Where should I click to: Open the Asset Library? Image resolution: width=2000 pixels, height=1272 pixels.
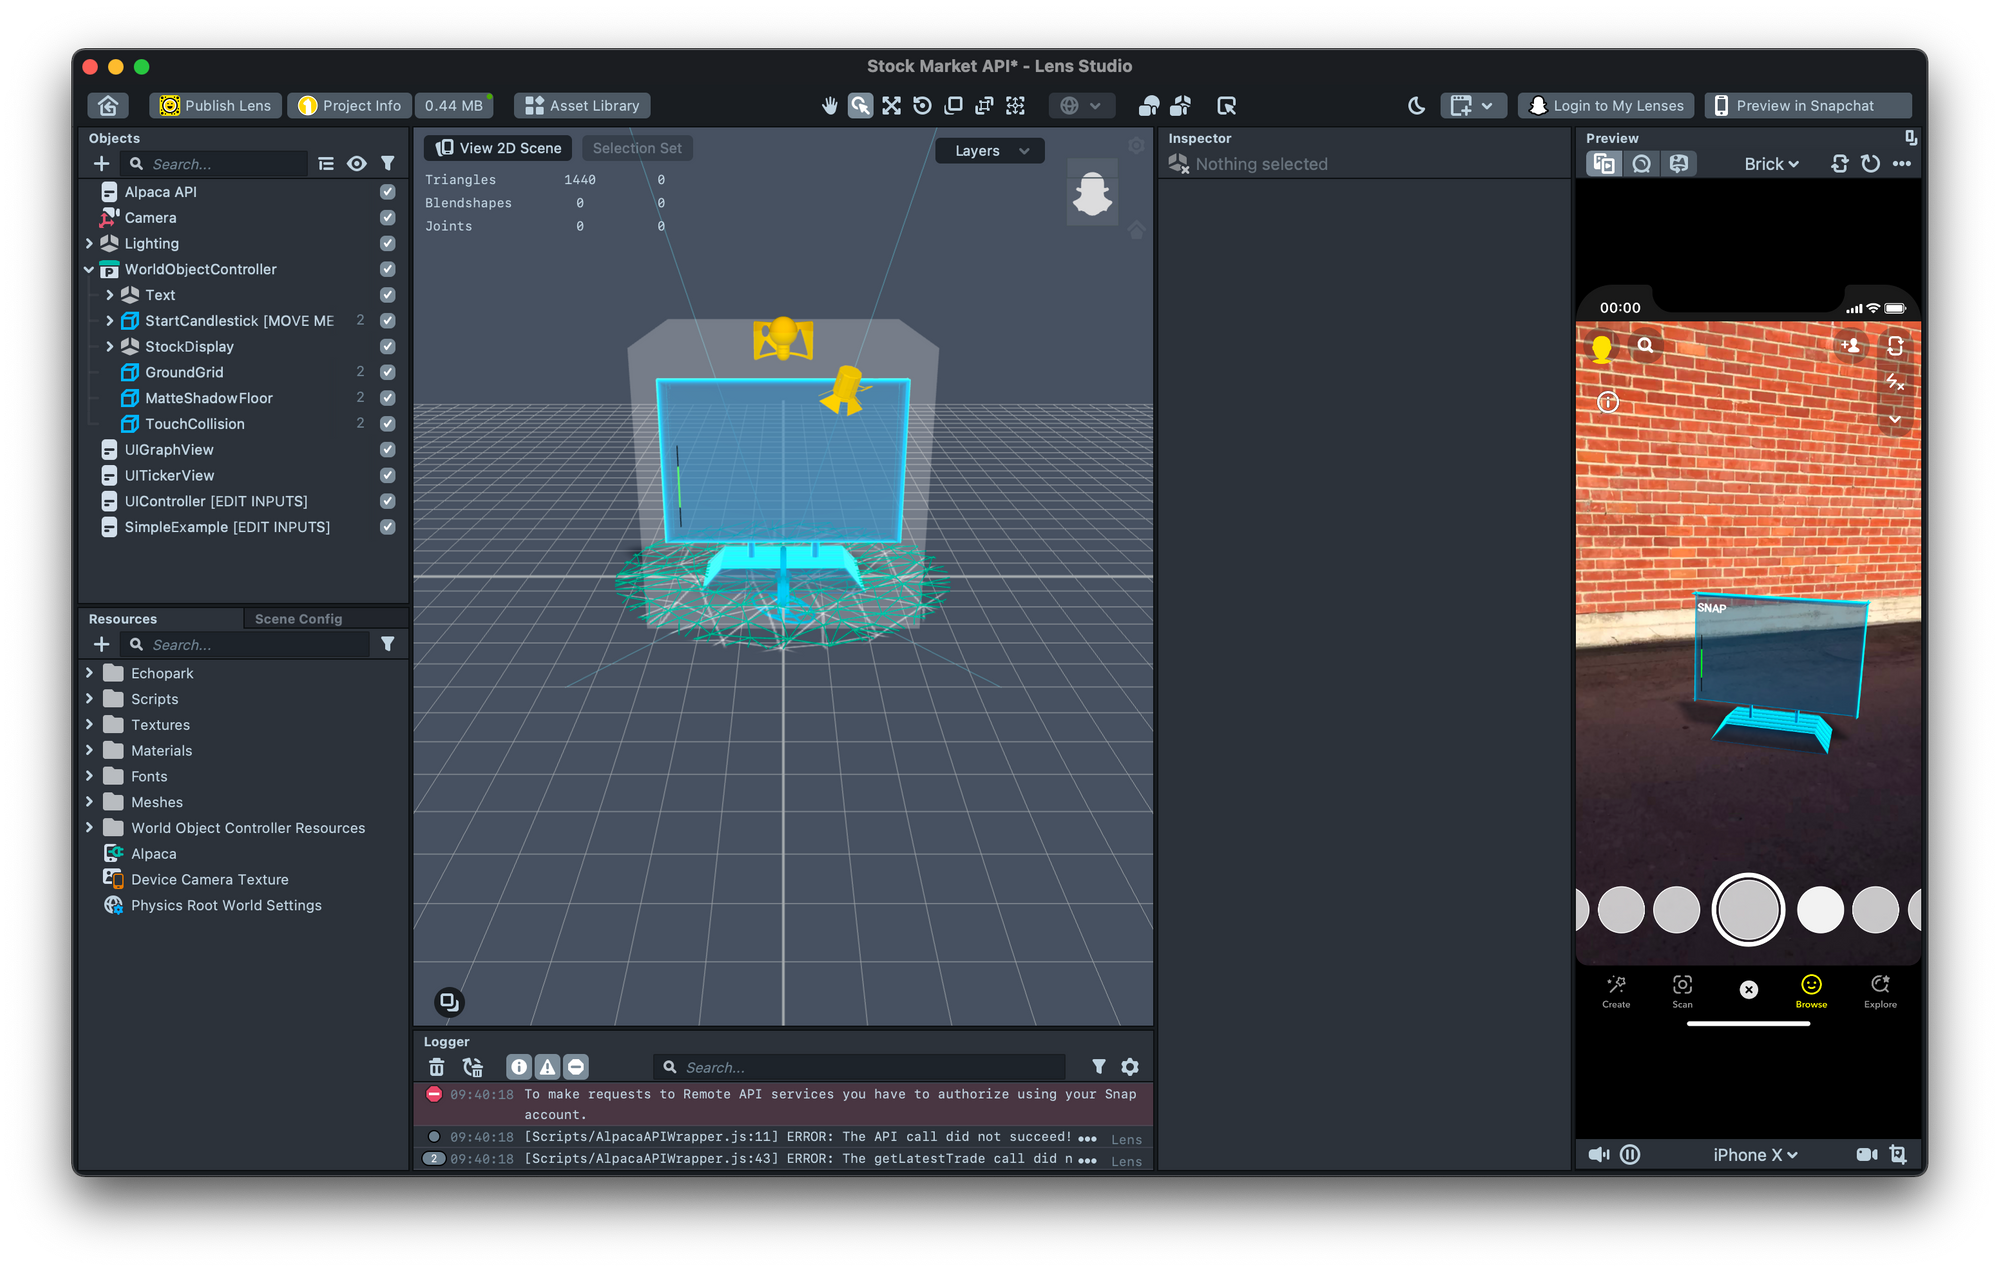click(582, 105)
